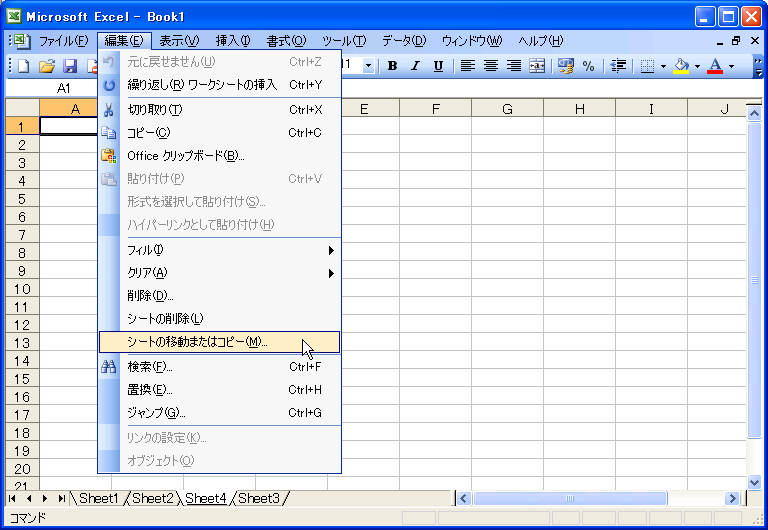Select column F header
This screenshot has width=768, height=530.
click(435, 109)
